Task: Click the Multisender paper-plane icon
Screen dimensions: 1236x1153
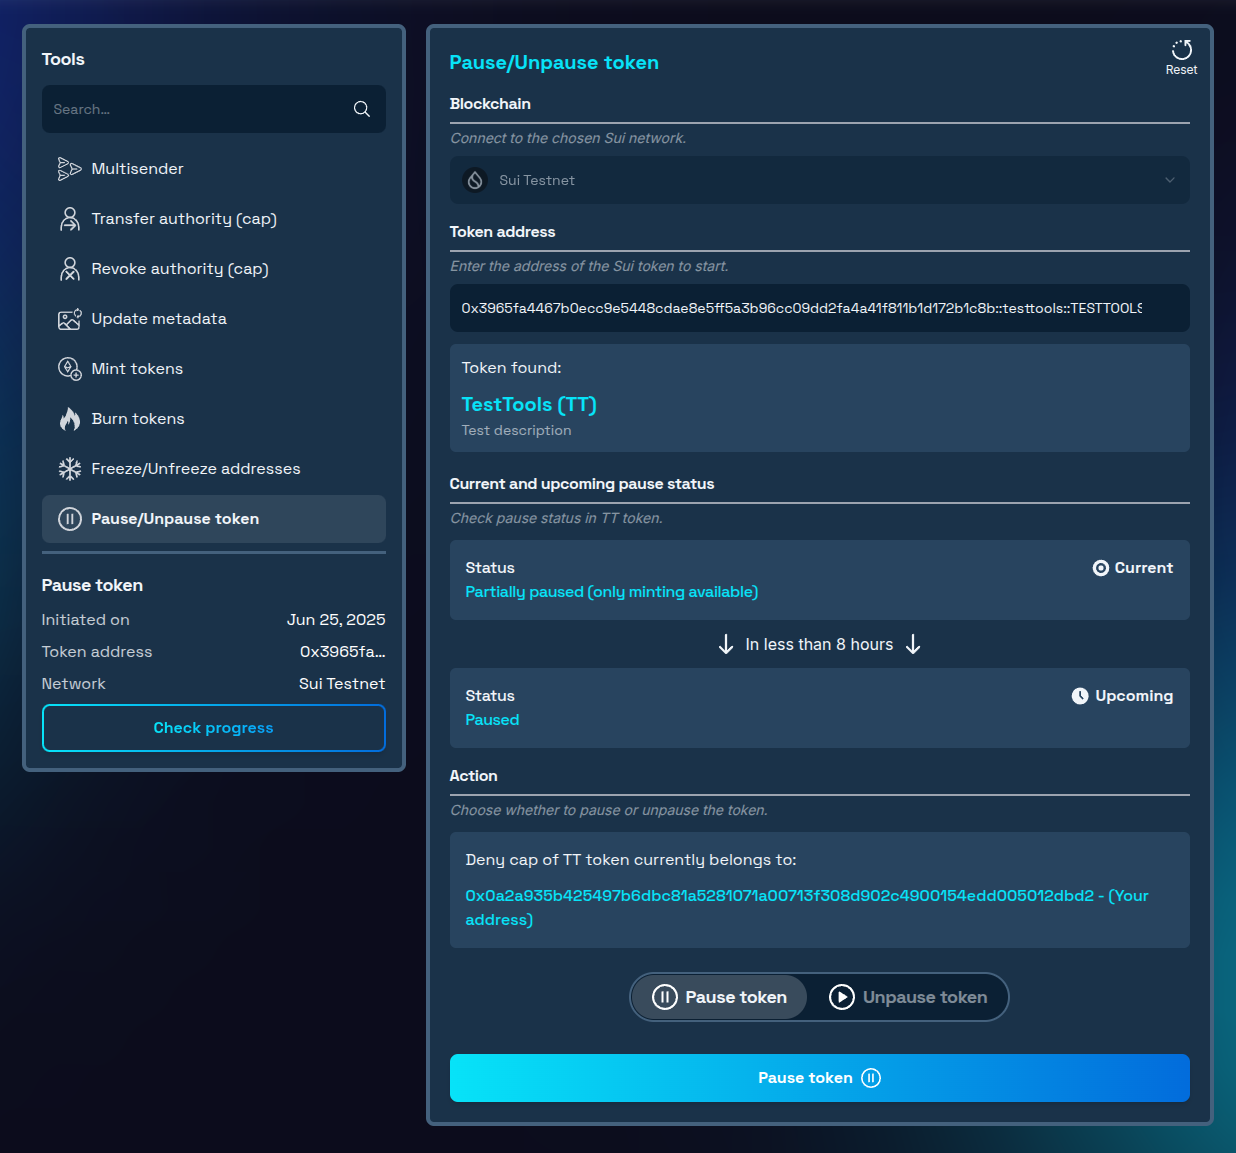Action: [69, 169]
